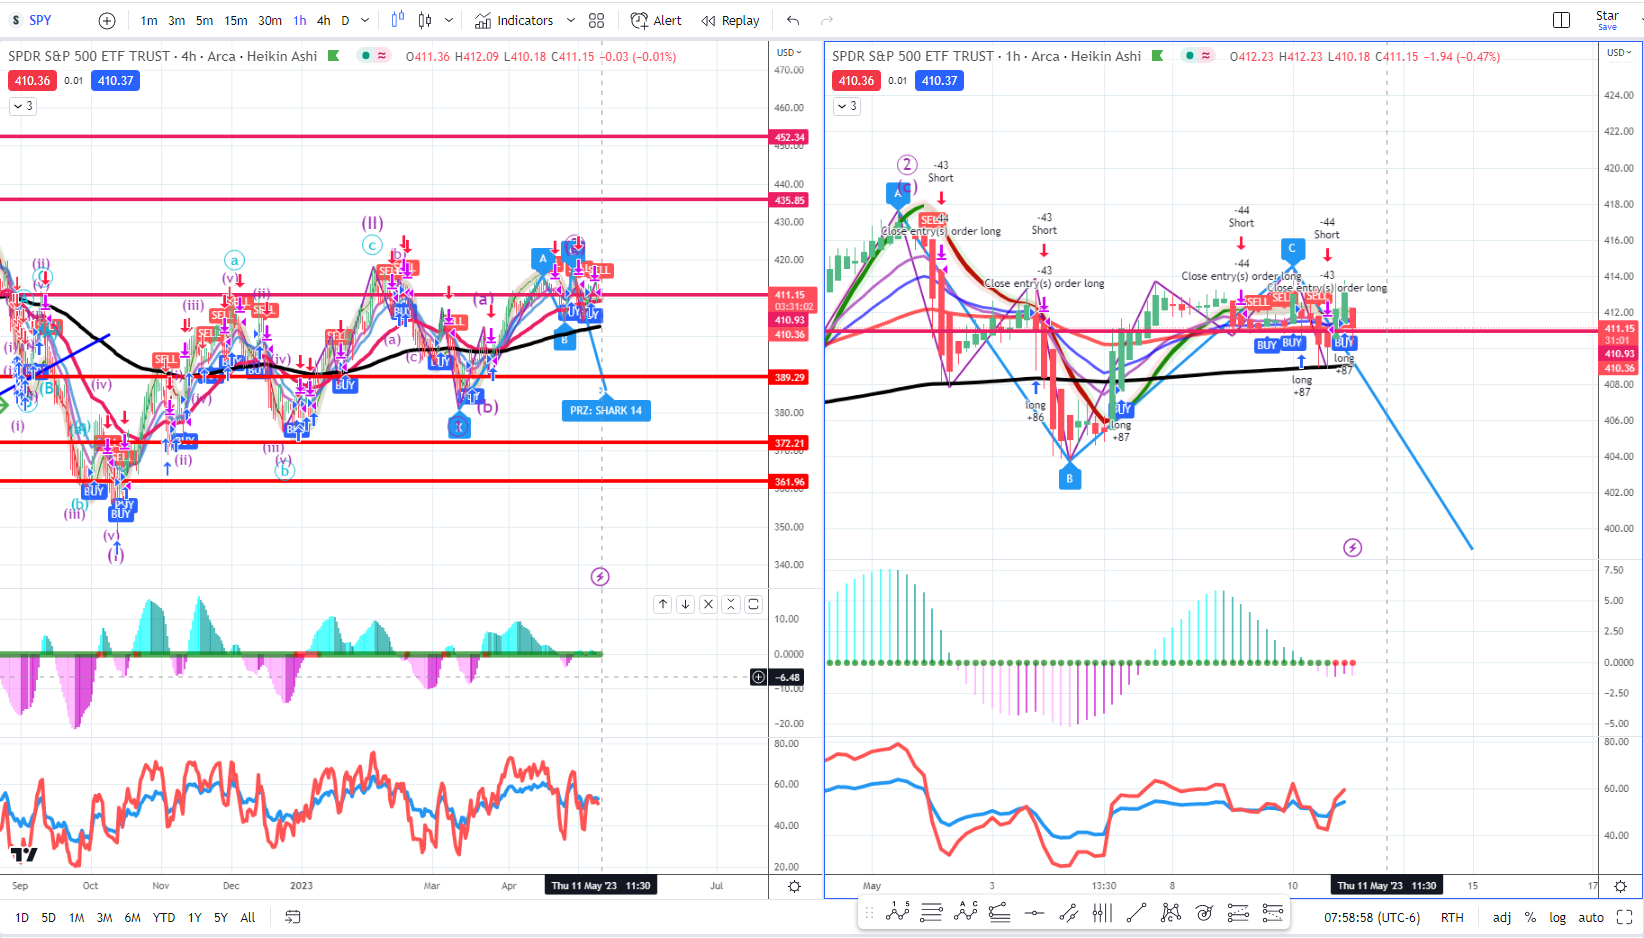Select the Elliott impulse wave 12345 tool
Viewport: 1644px width, 938px height.
click(898, 912)
